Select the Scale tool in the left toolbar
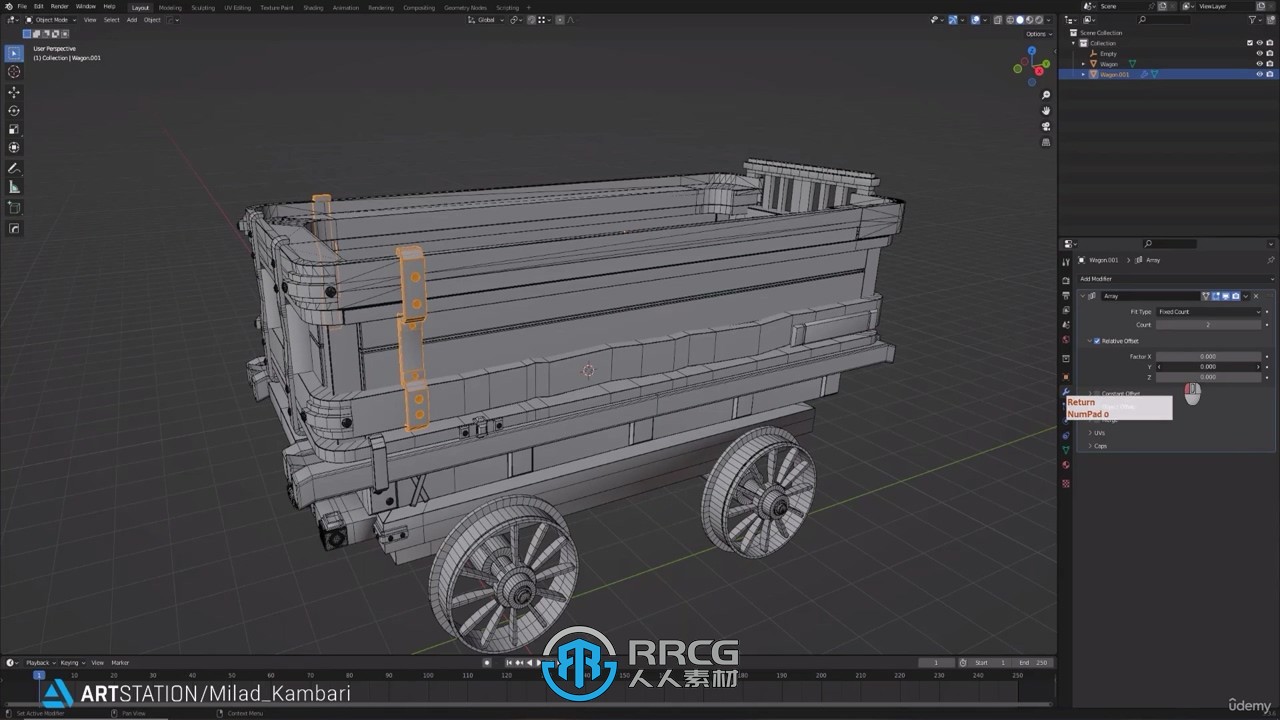 click(x=14, y=130)
